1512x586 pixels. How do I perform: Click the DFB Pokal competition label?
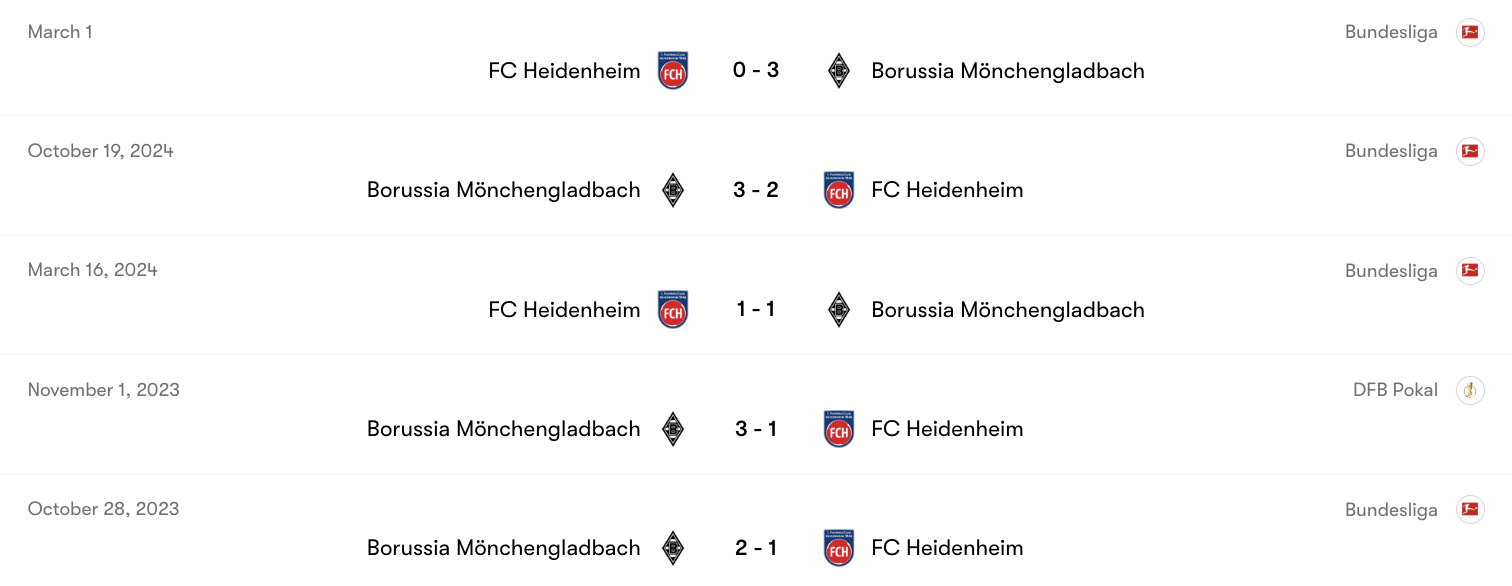tap(1395, 390)
